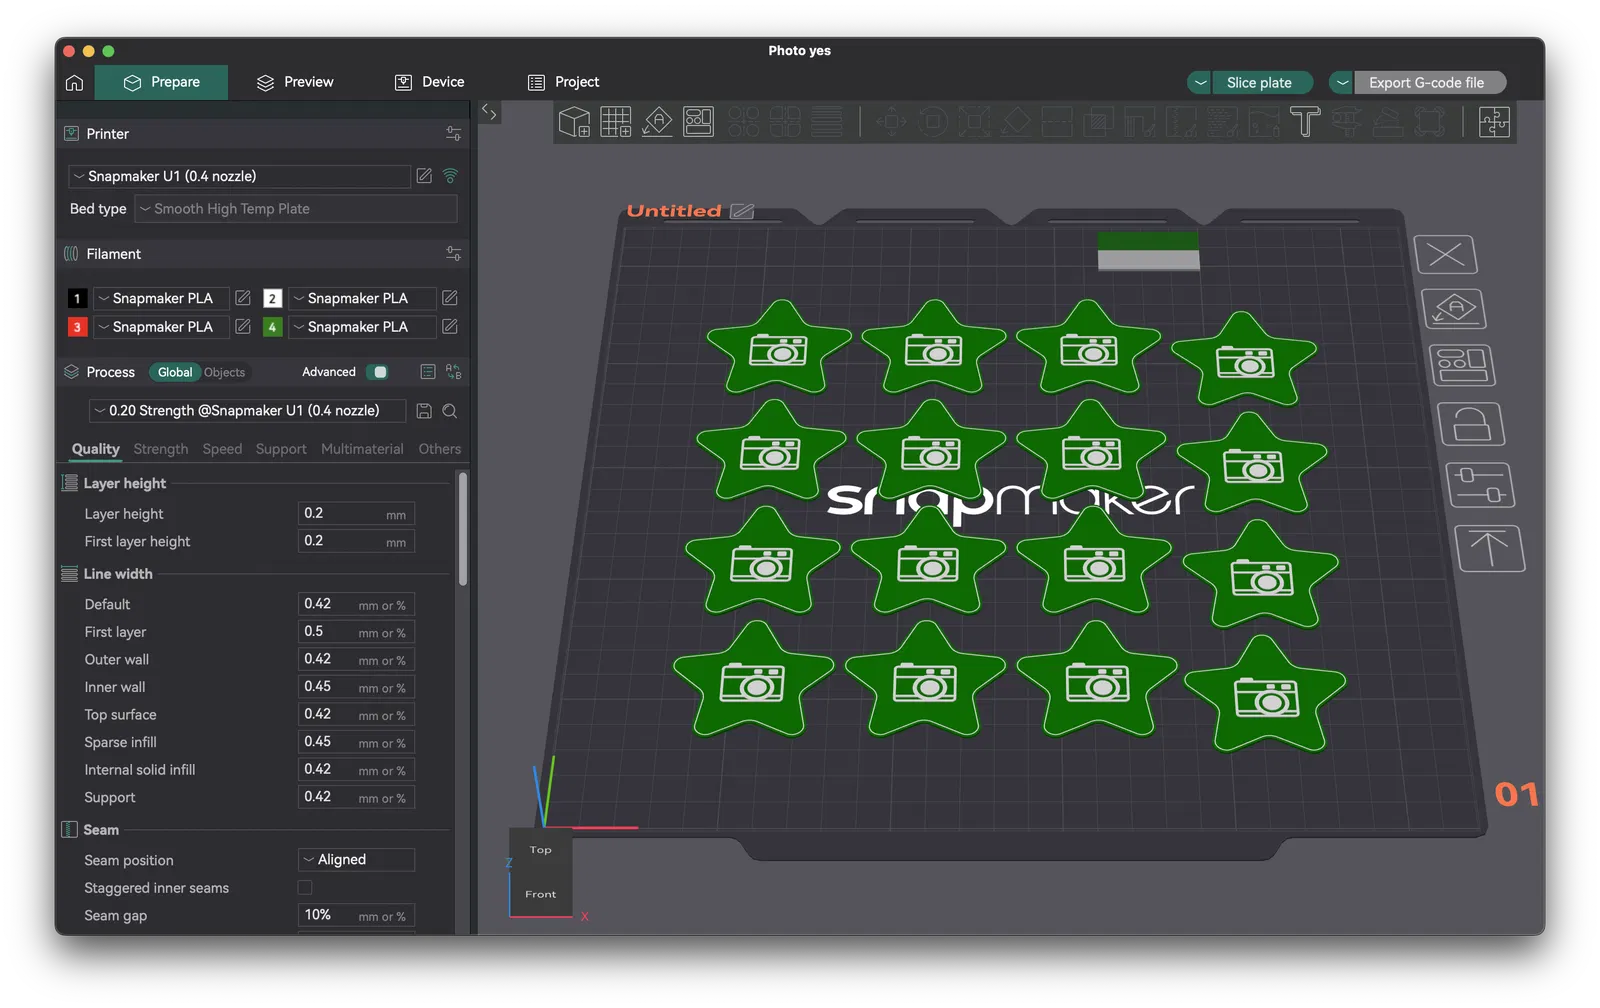Image resolution: width=1600 pixels, height=1008 pixels.
Task: Click the Arrange all objects toolbar icon
Action: 698,122
